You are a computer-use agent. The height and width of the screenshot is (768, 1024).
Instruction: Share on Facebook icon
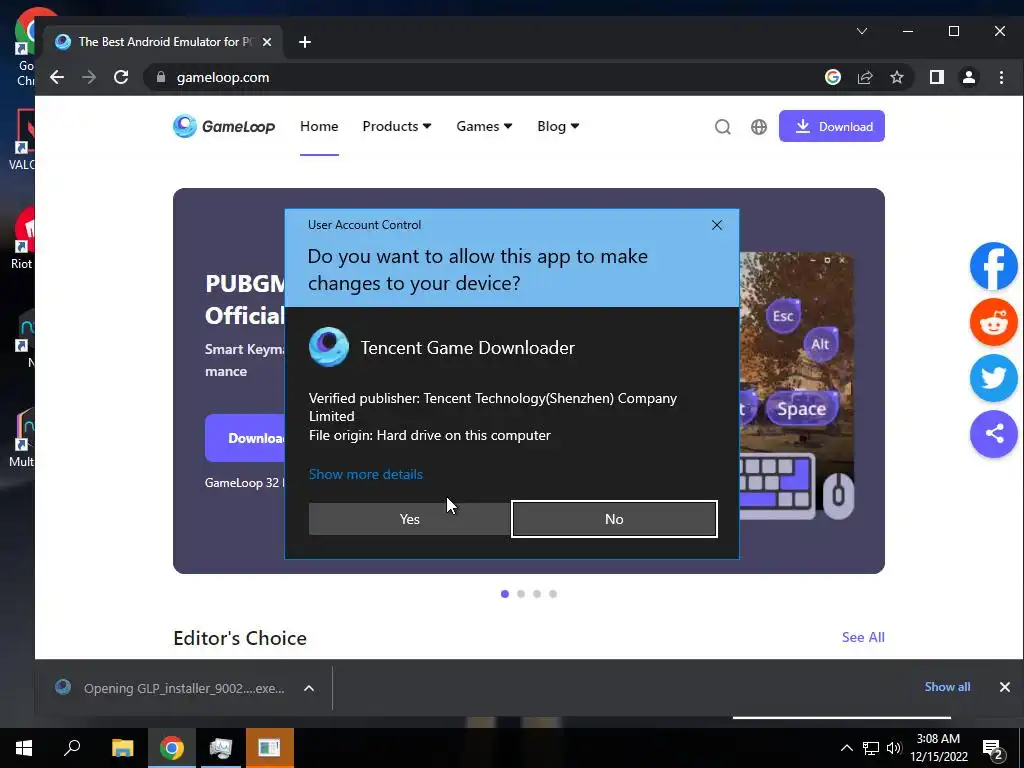coord(994,266)
